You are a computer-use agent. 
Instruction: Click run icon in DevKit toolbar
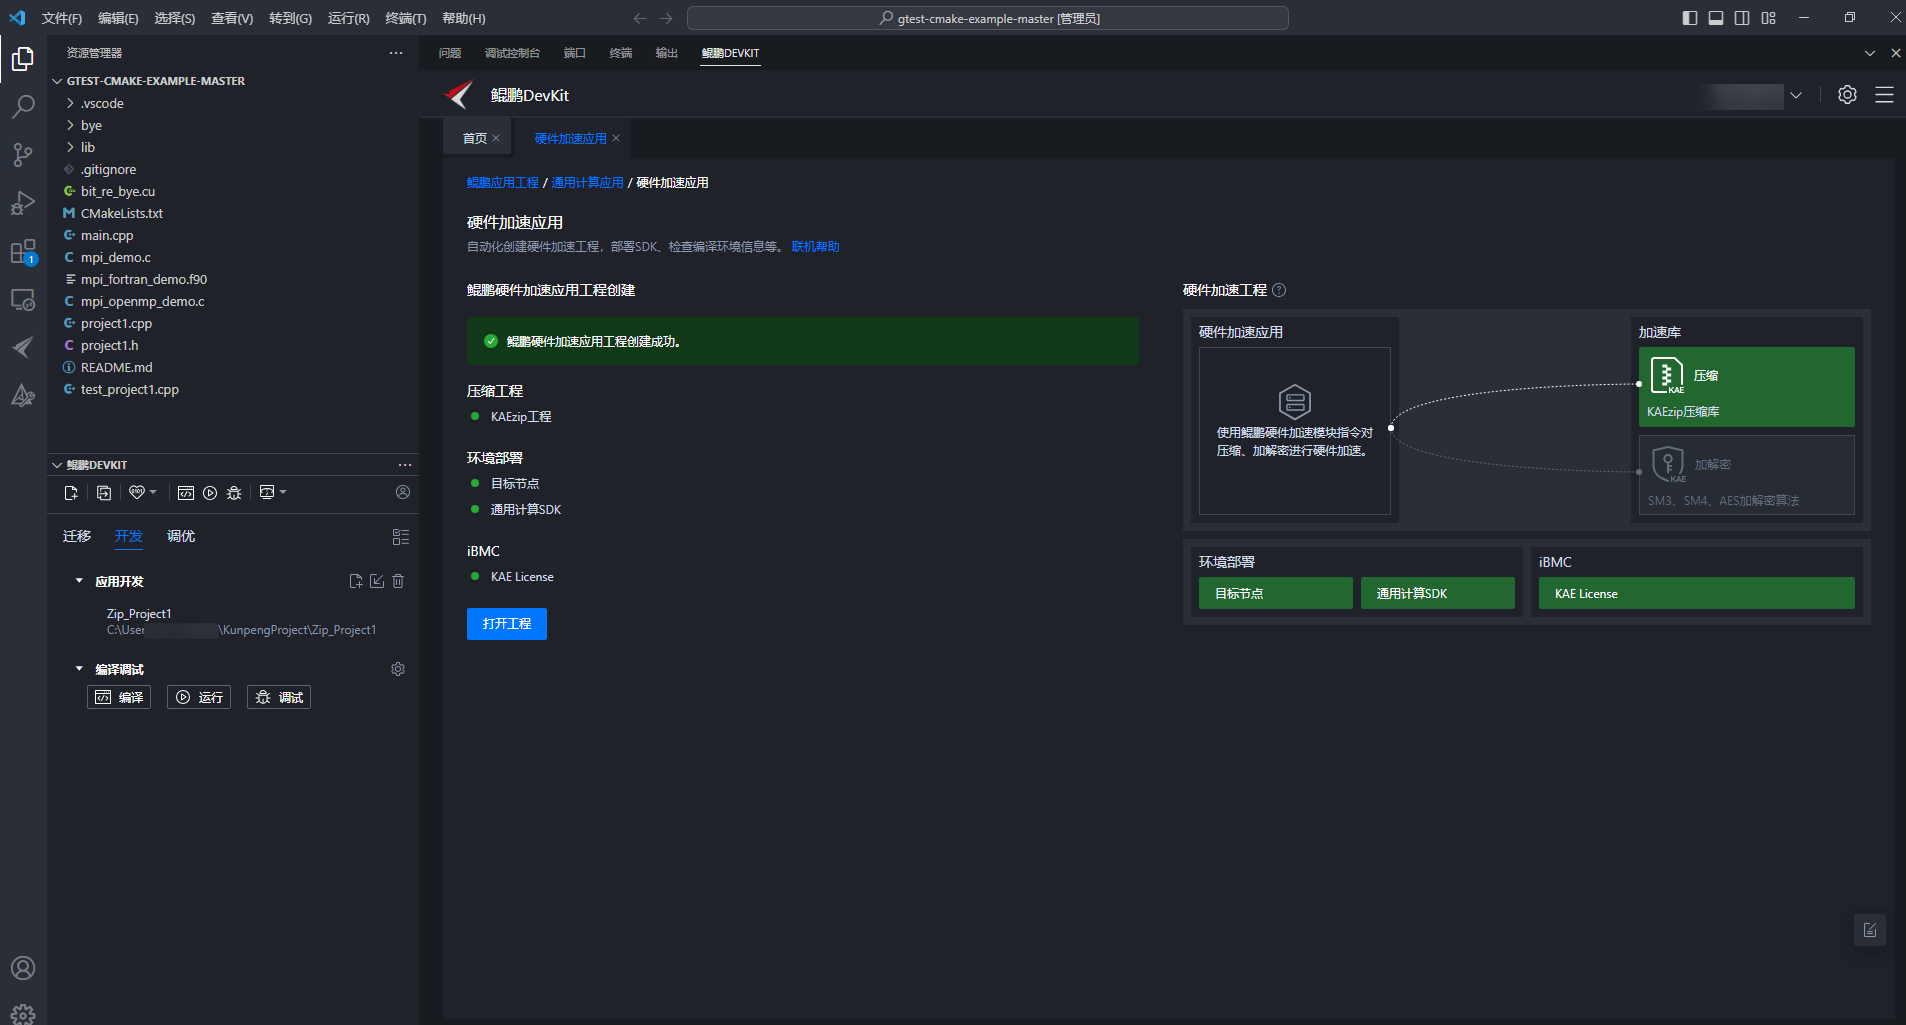(210, 492)
